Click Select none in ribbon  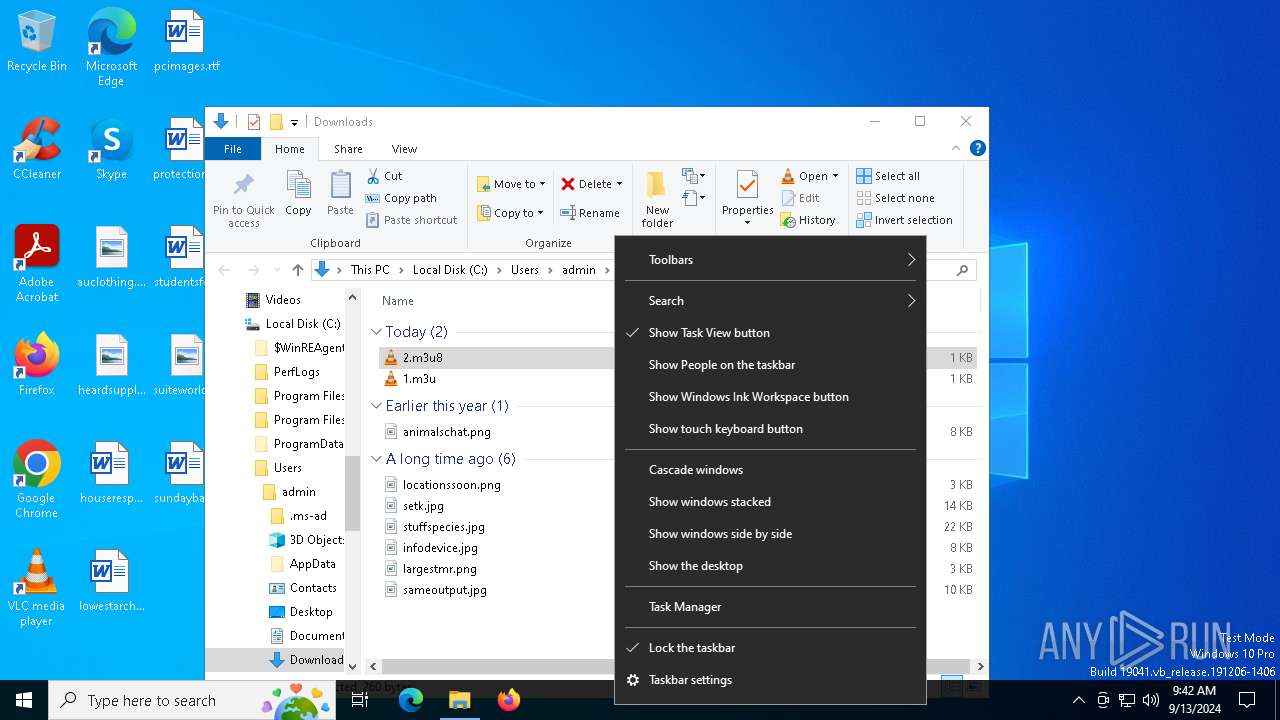[x=895, y=198]
